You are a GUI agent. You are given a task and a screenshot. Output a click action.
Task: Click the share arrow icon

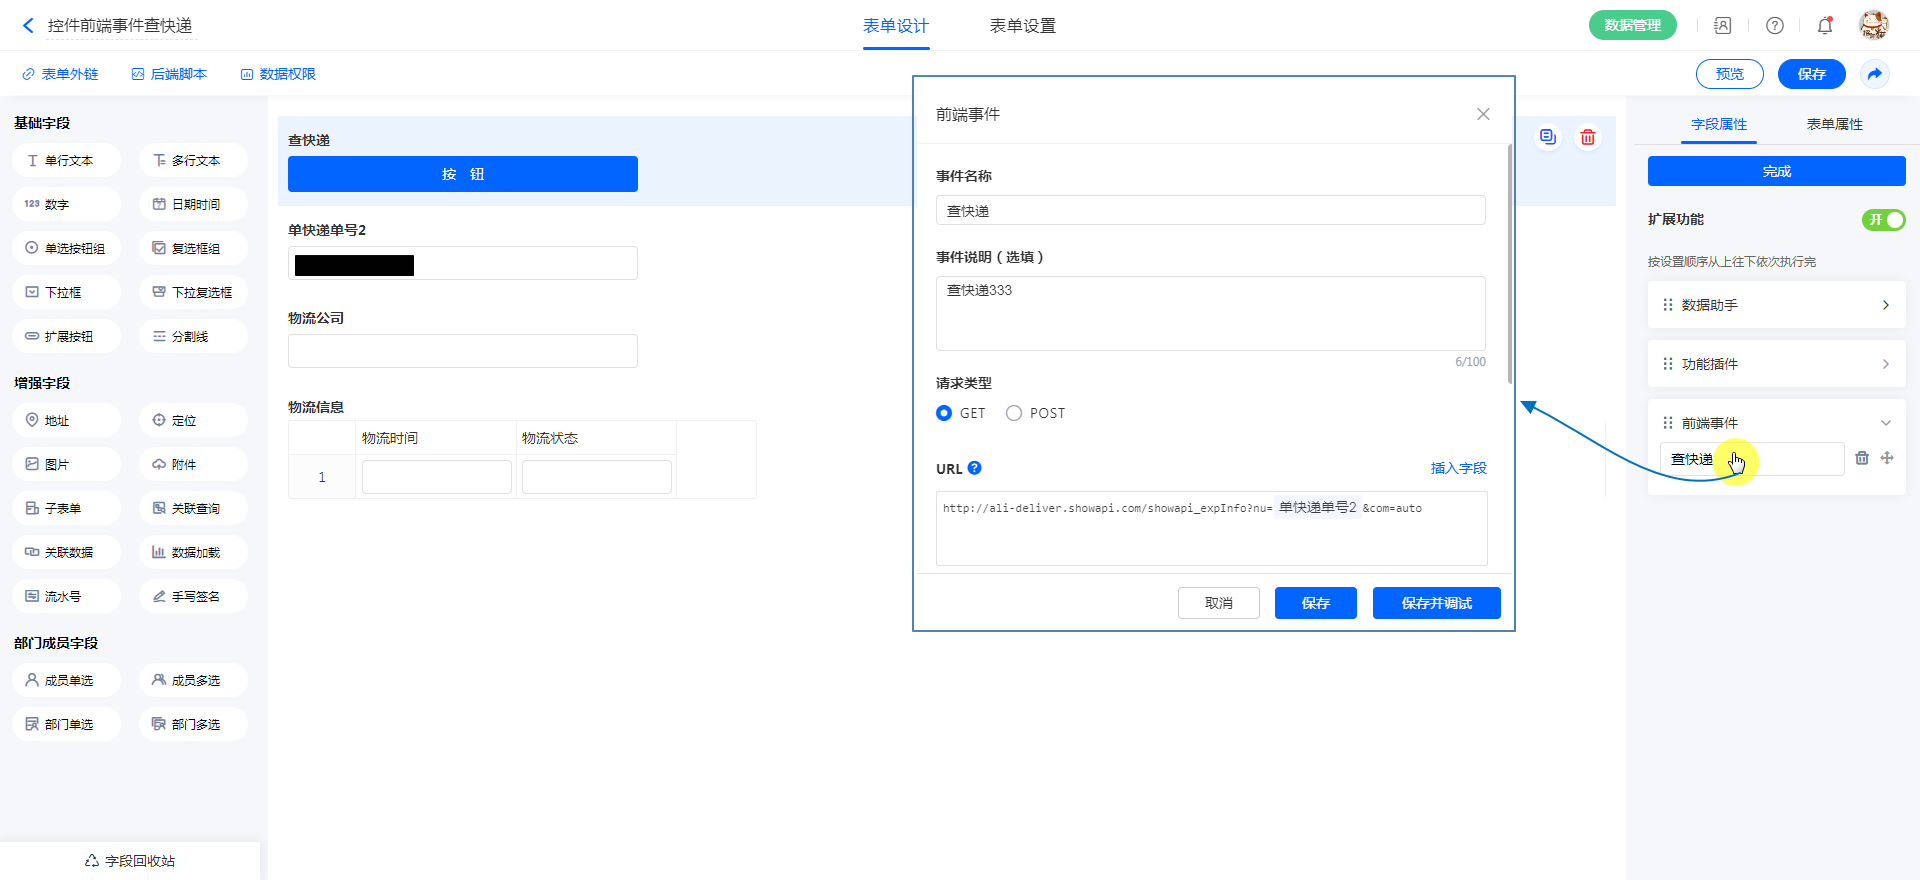[1875, 74]
